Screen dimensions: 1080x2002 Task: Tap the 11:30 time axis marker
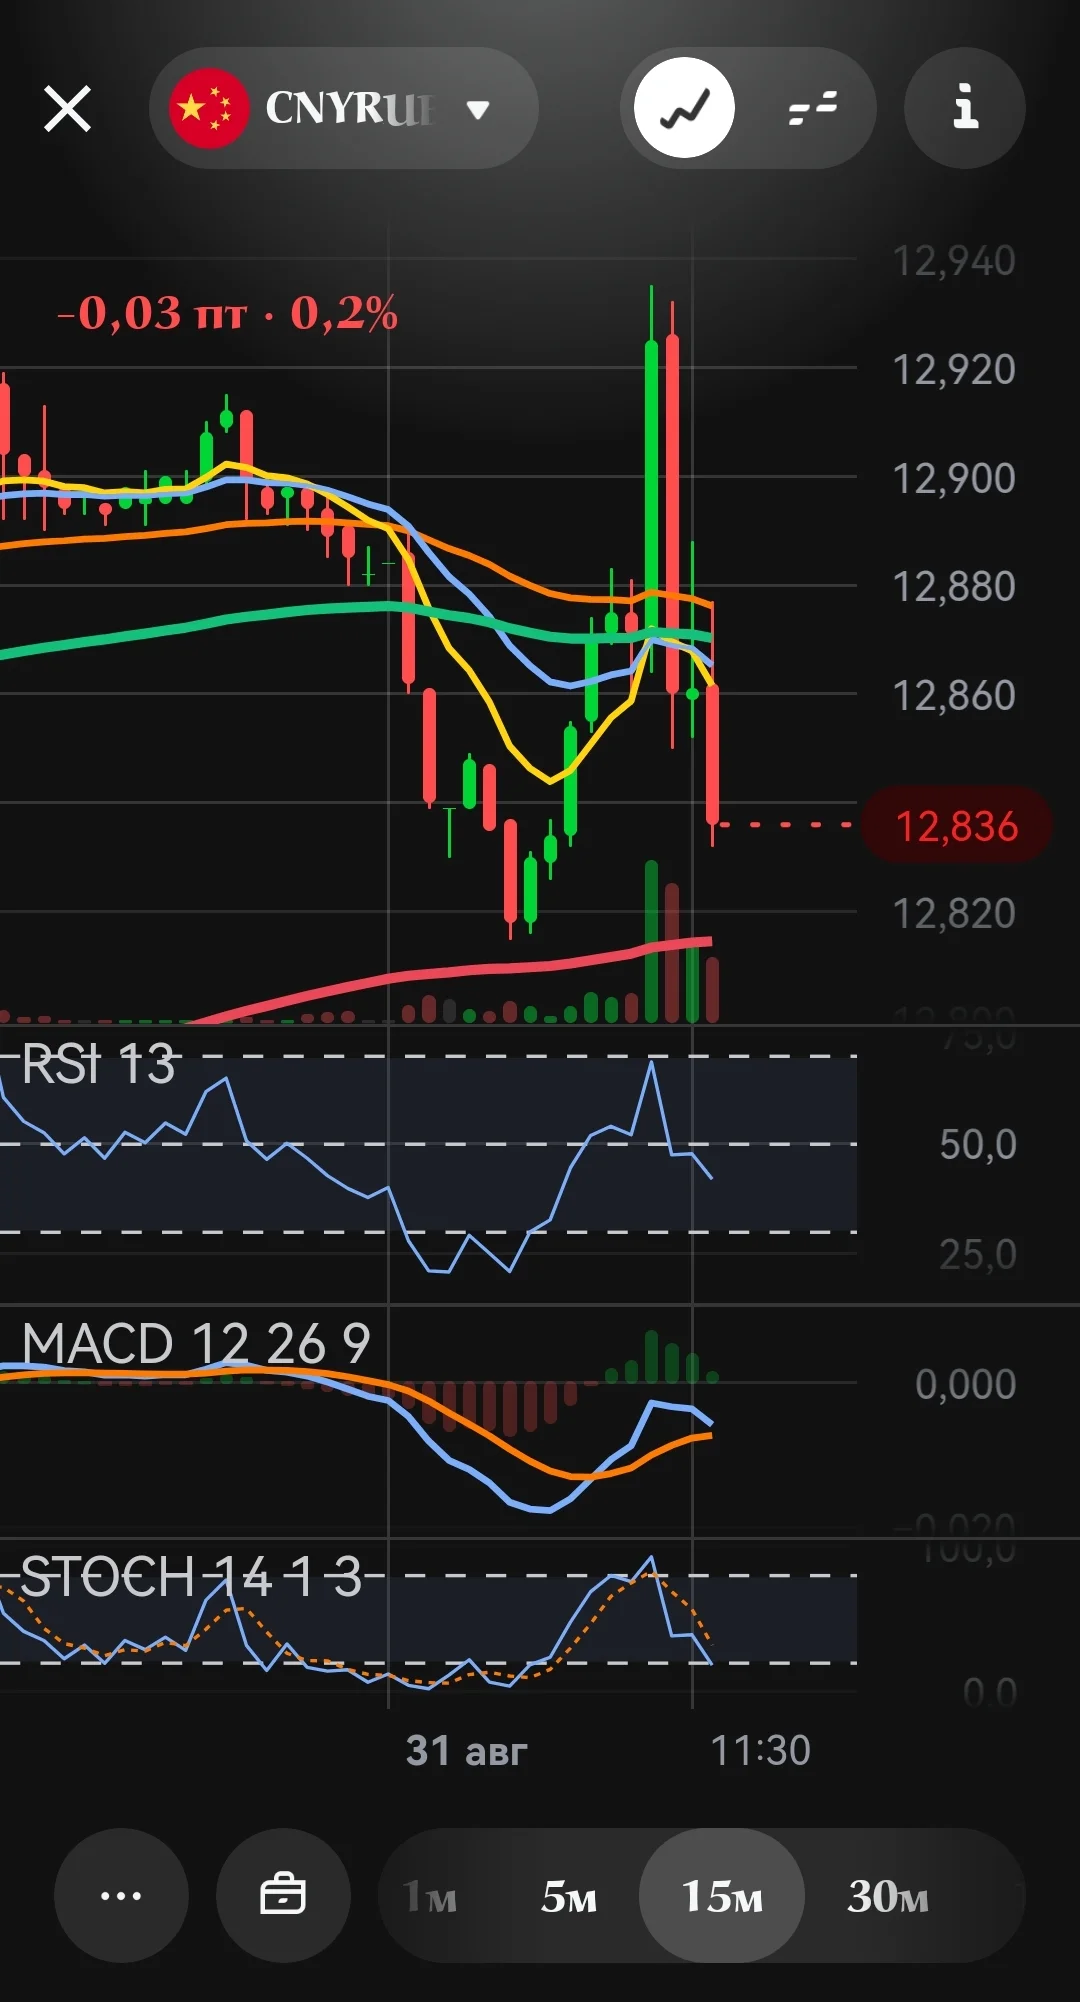pos(760,1751)
